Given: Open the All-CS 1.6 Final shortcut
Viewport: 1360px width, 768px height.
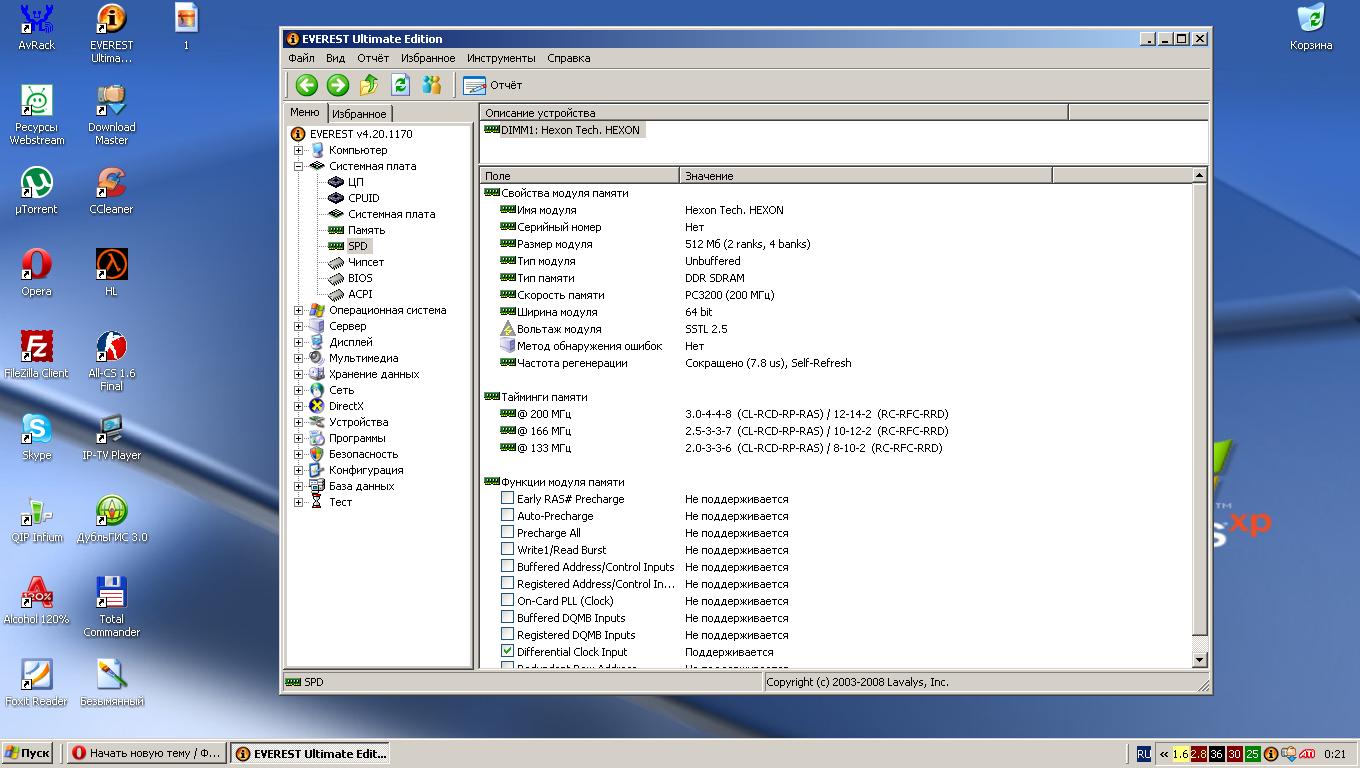Looking at the screenshot, I should (111, 361).
